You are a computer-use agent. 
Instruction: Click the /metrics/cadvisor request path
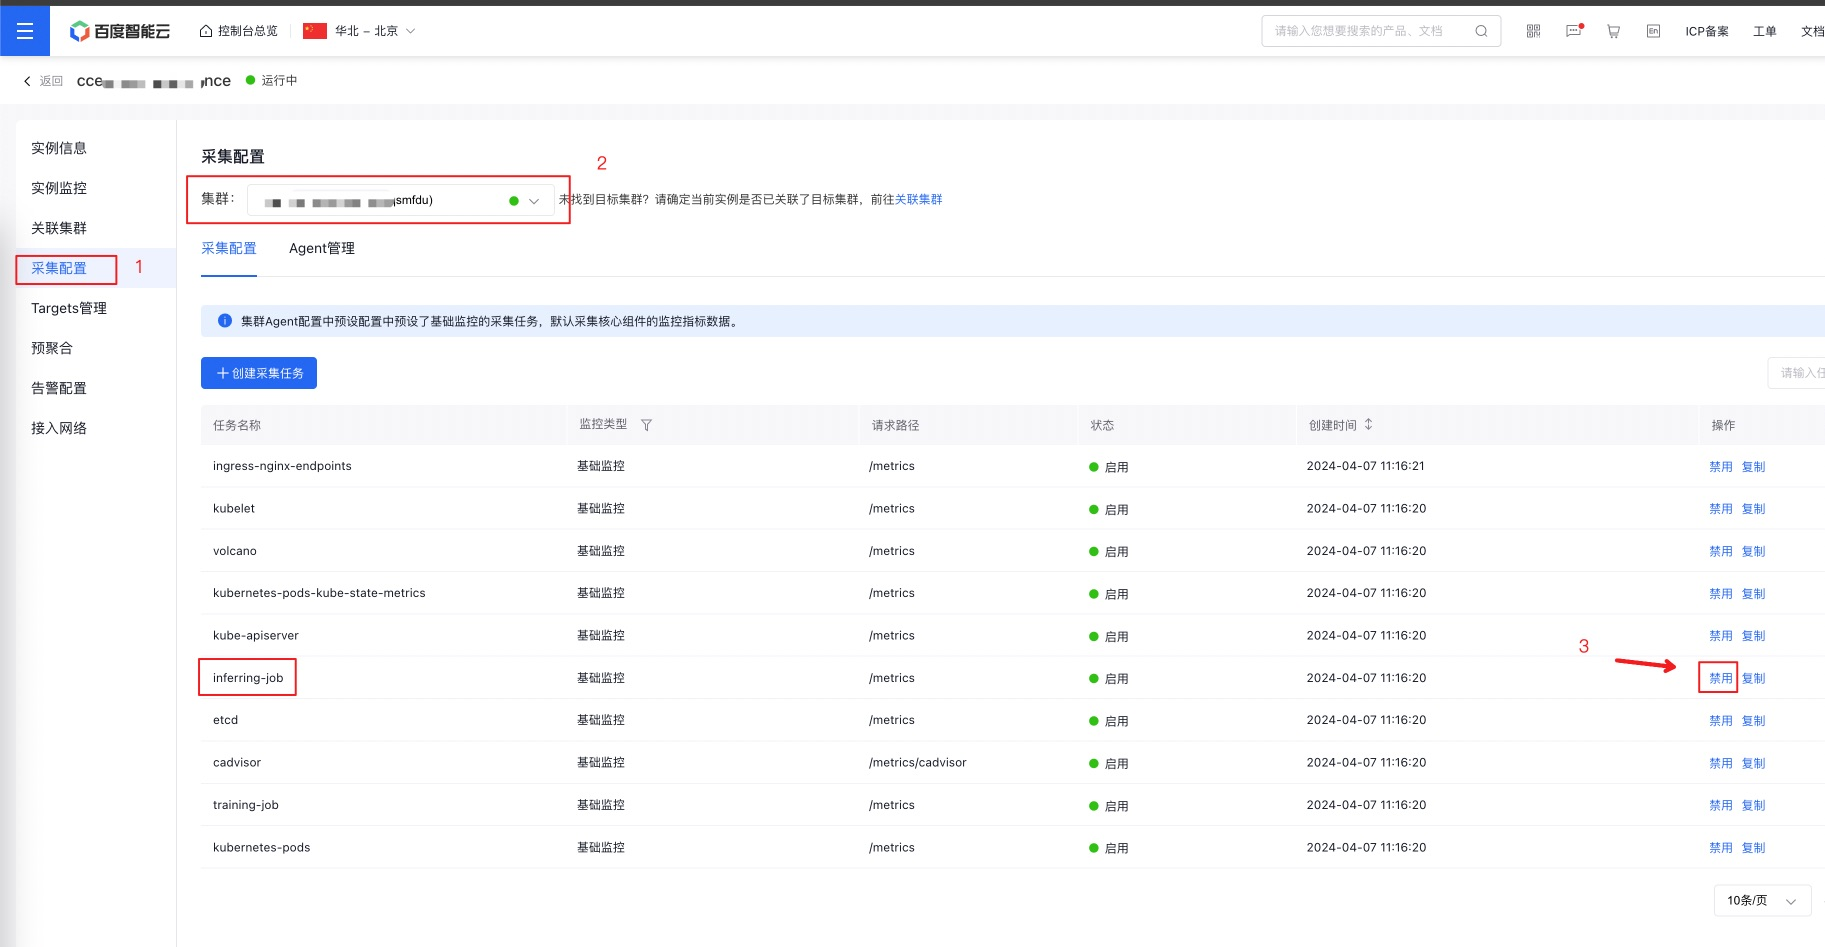(x=918, y=762)
